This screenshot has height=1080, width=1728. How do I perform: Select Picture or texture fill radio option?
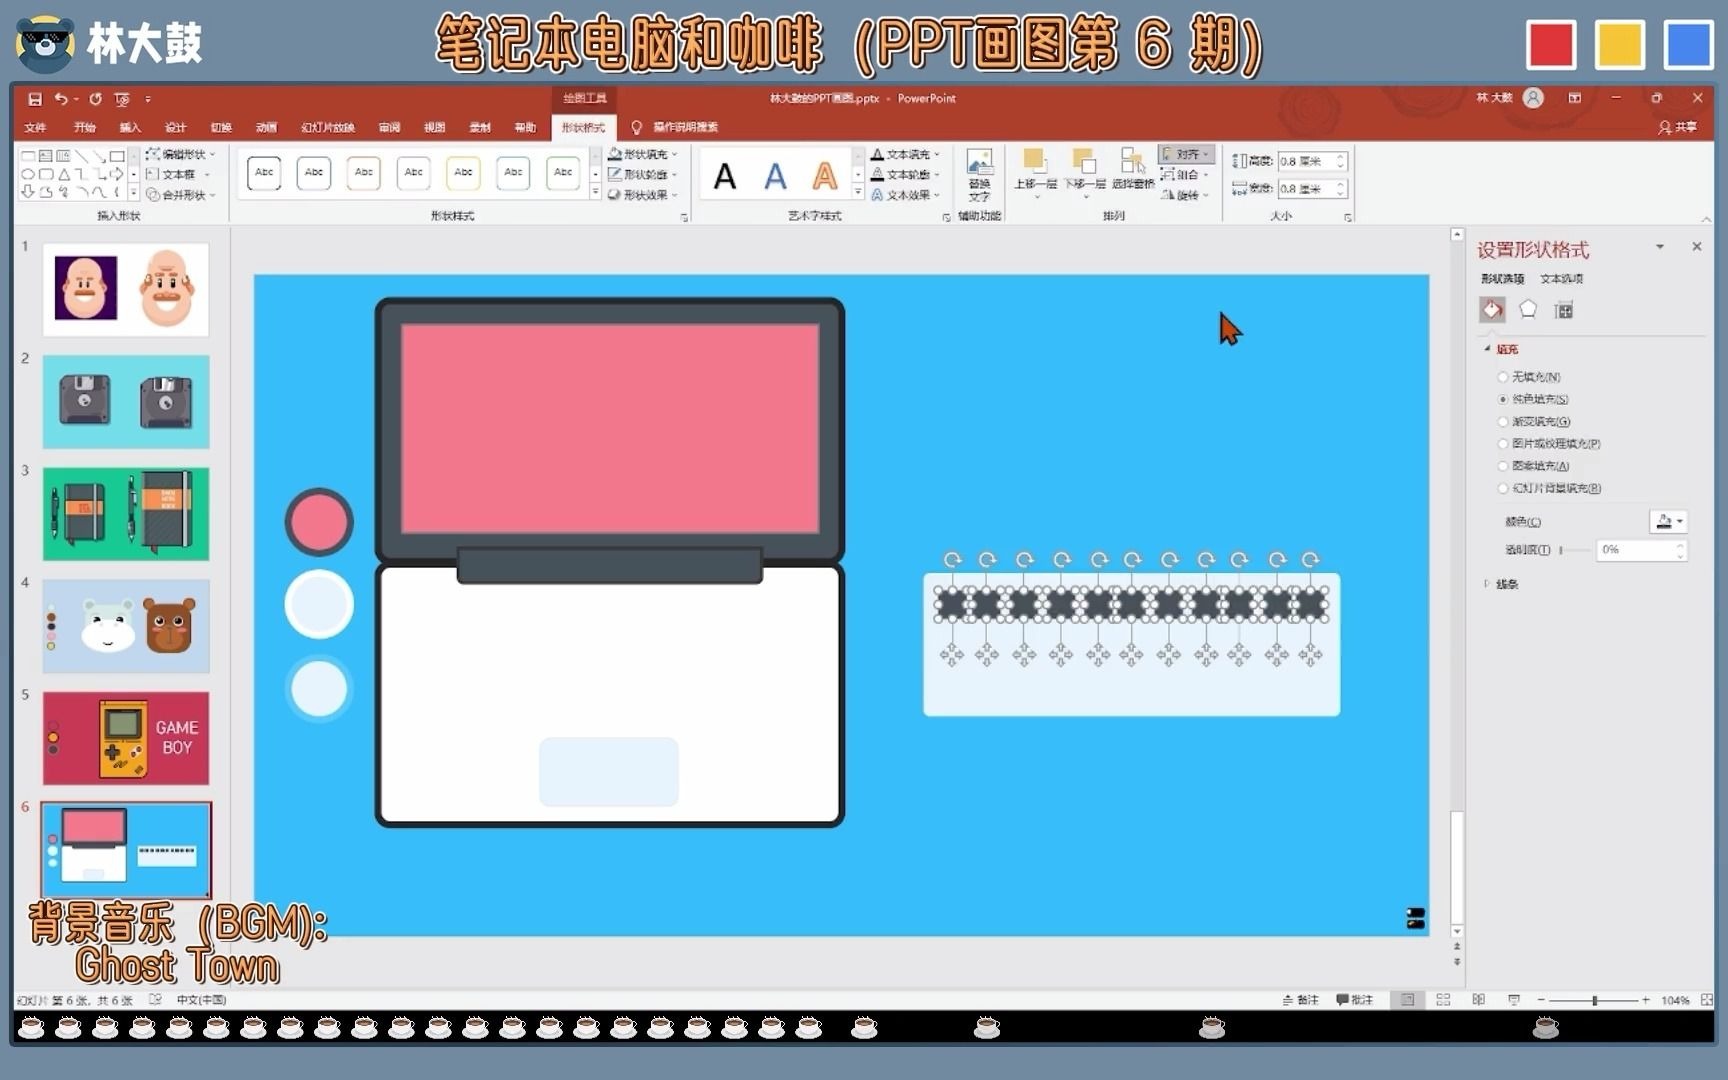[1502, 443]
